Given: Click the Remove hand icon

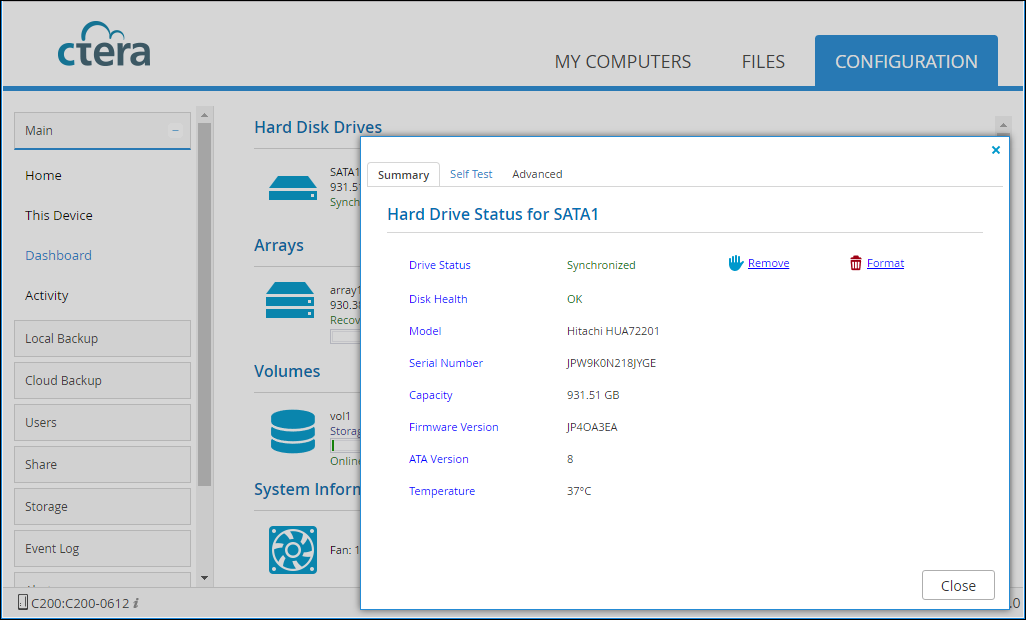Looking at the screenshot, I should pyautogui.click(x=735, y=263).
